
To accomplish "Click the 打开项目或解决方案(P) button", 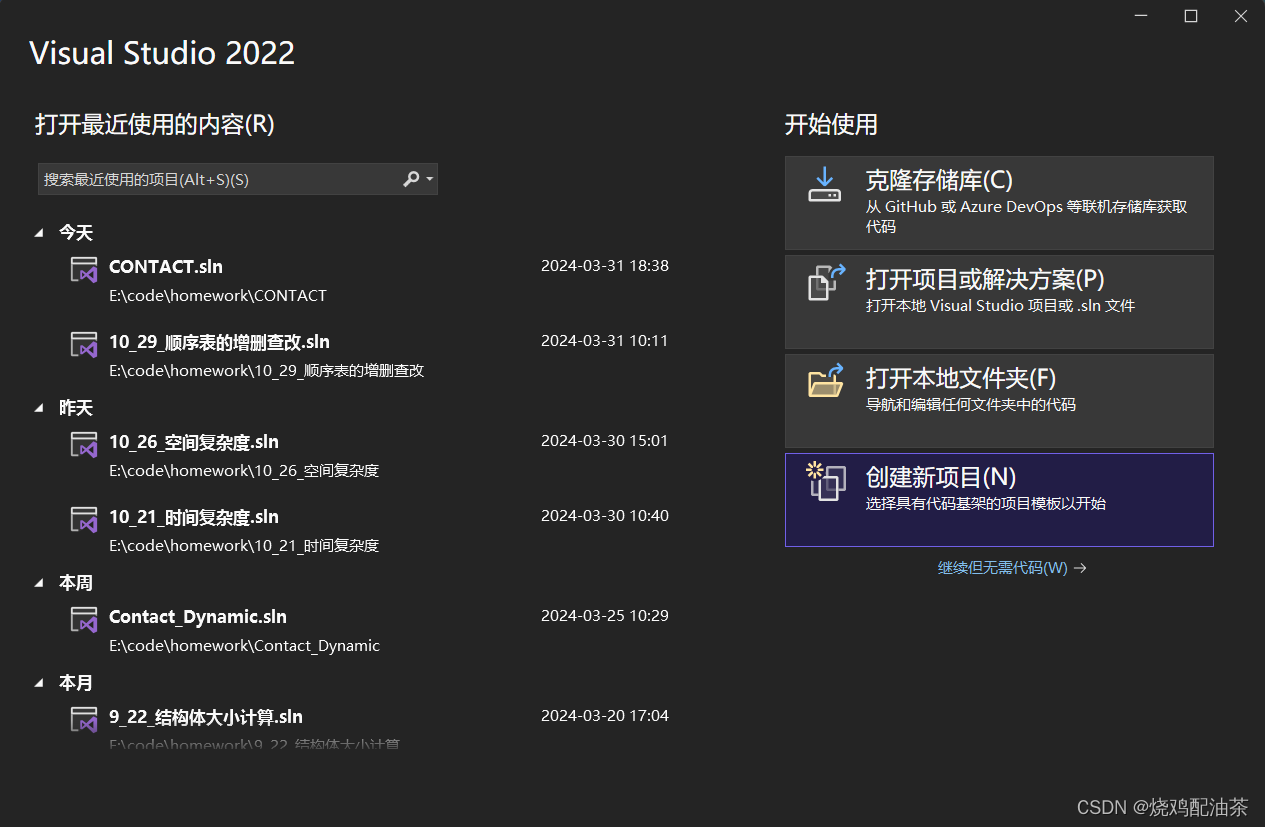I will pyautogui.click(x=999, y=302).
